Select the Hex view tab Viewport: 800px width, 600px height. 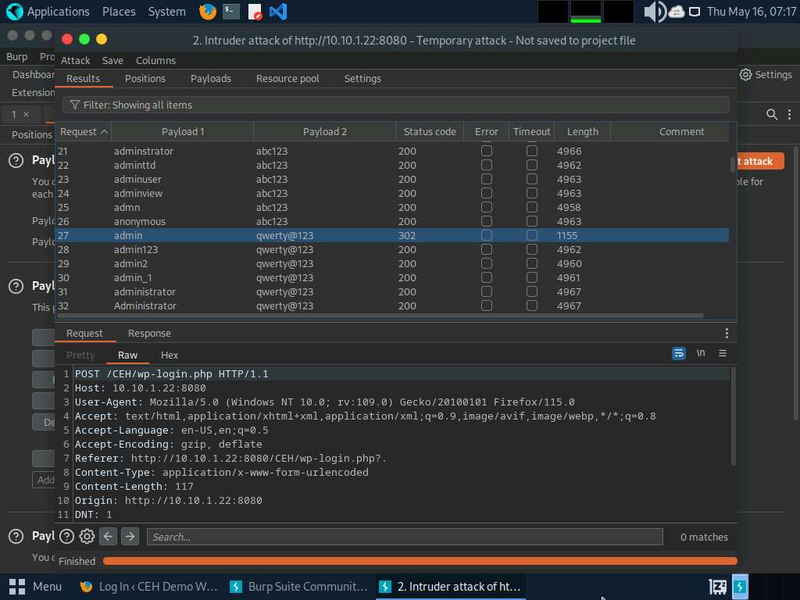169,355
